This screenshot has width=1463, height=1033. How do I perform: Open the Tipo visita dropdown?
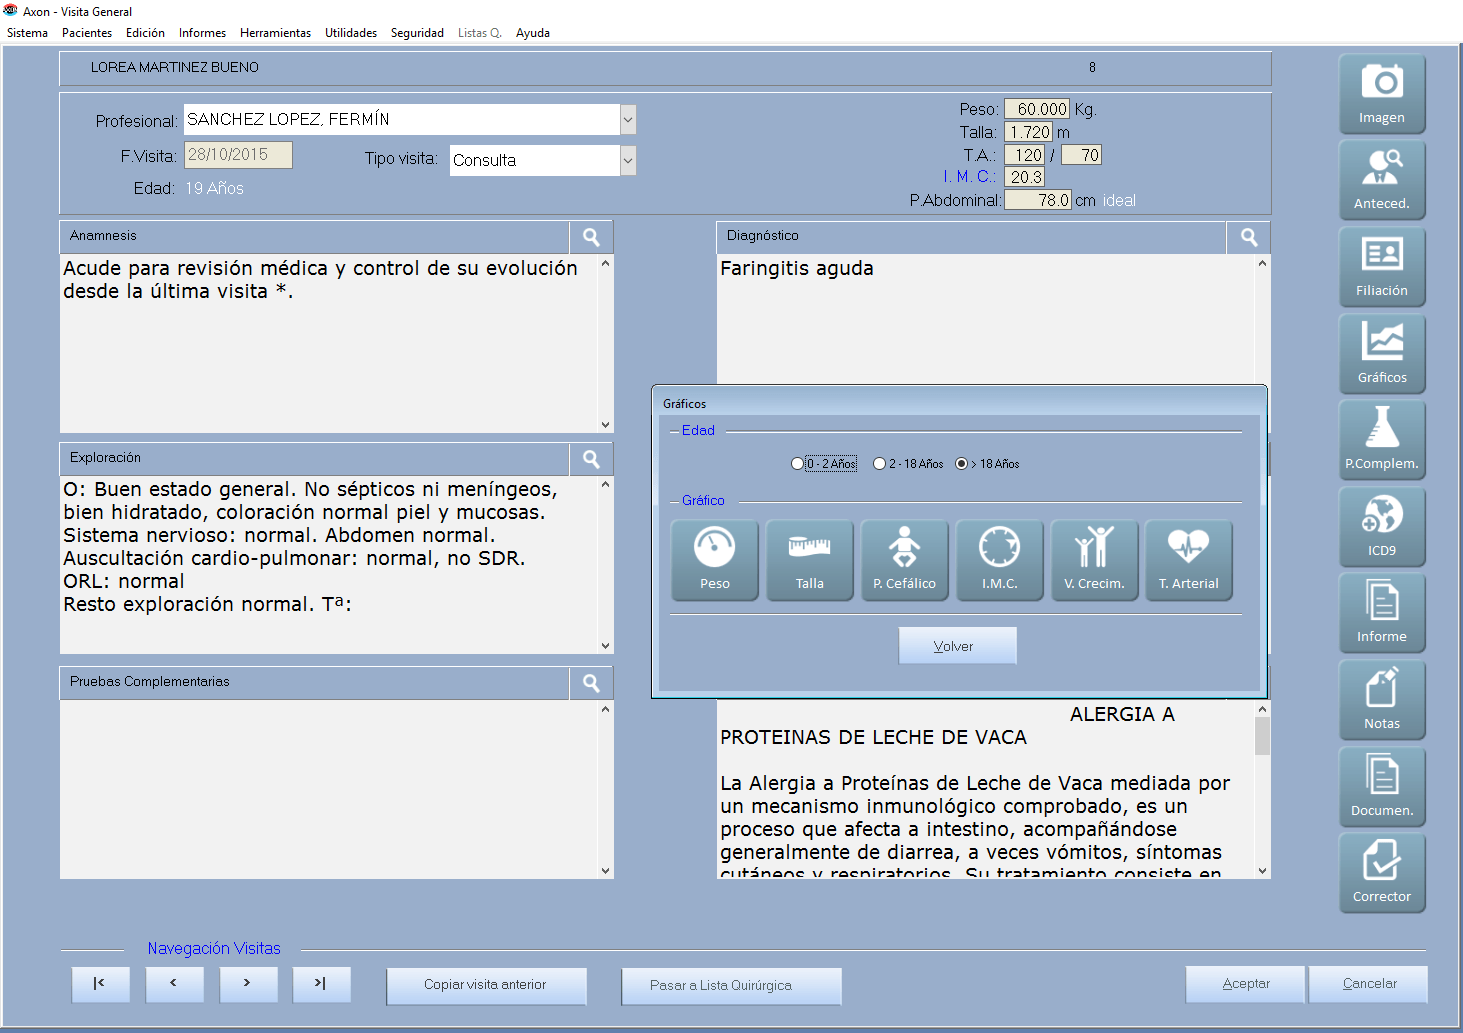click(x=628, y=160)
